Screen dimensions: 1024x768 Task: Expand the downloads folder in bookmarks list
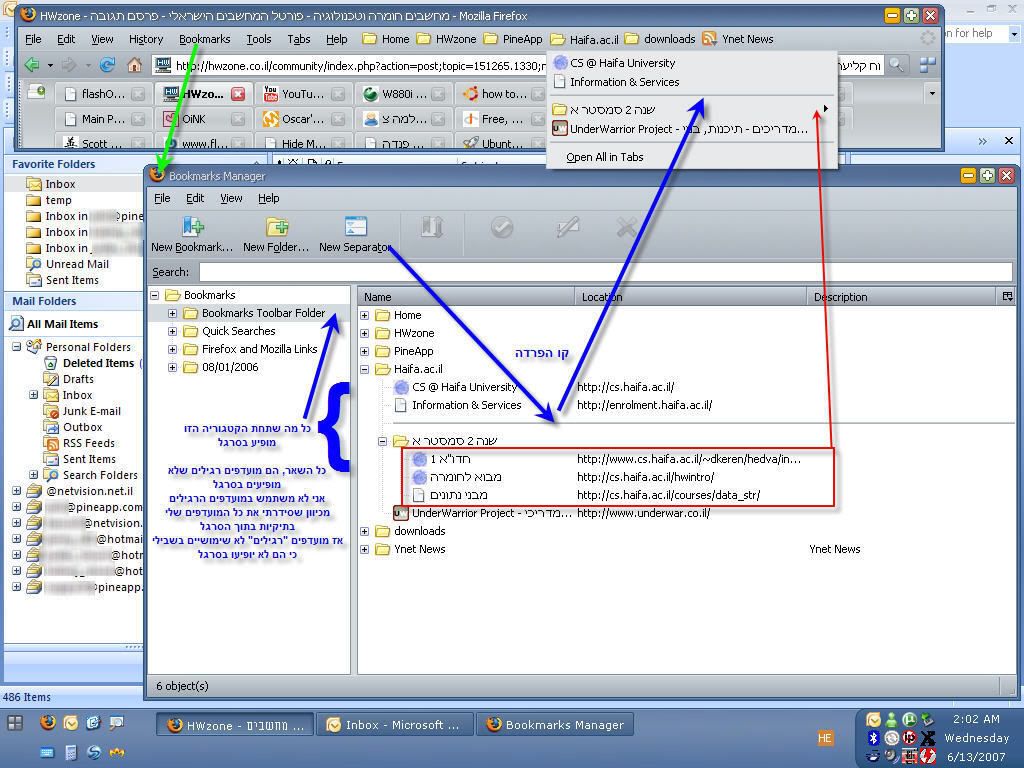point(364,532)
